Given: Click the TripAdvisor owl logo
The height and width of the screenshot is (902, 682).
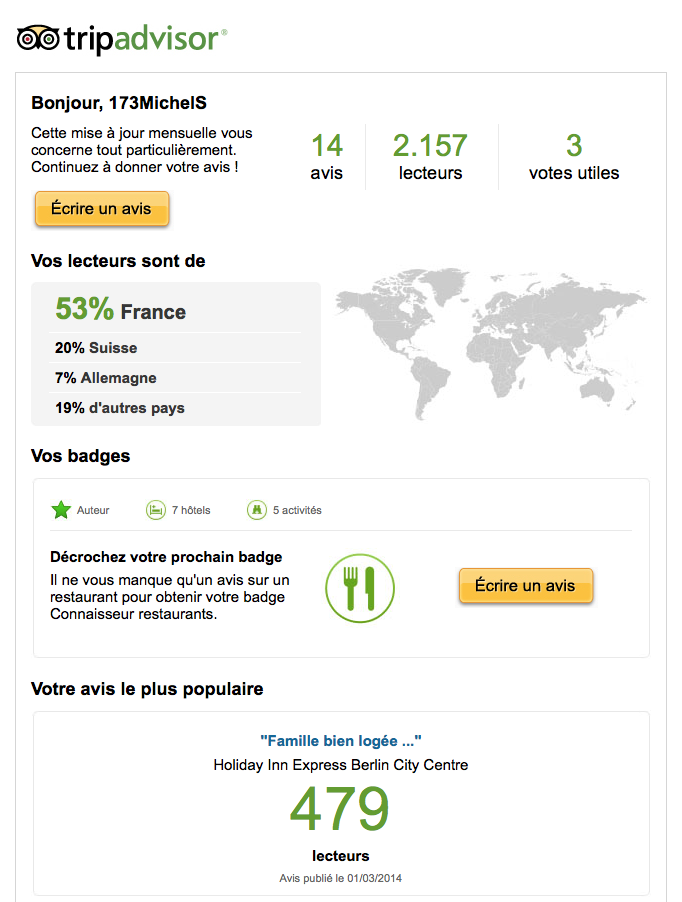Looking at the screenshot, I should pyautogui.click(x=38, y=39).
